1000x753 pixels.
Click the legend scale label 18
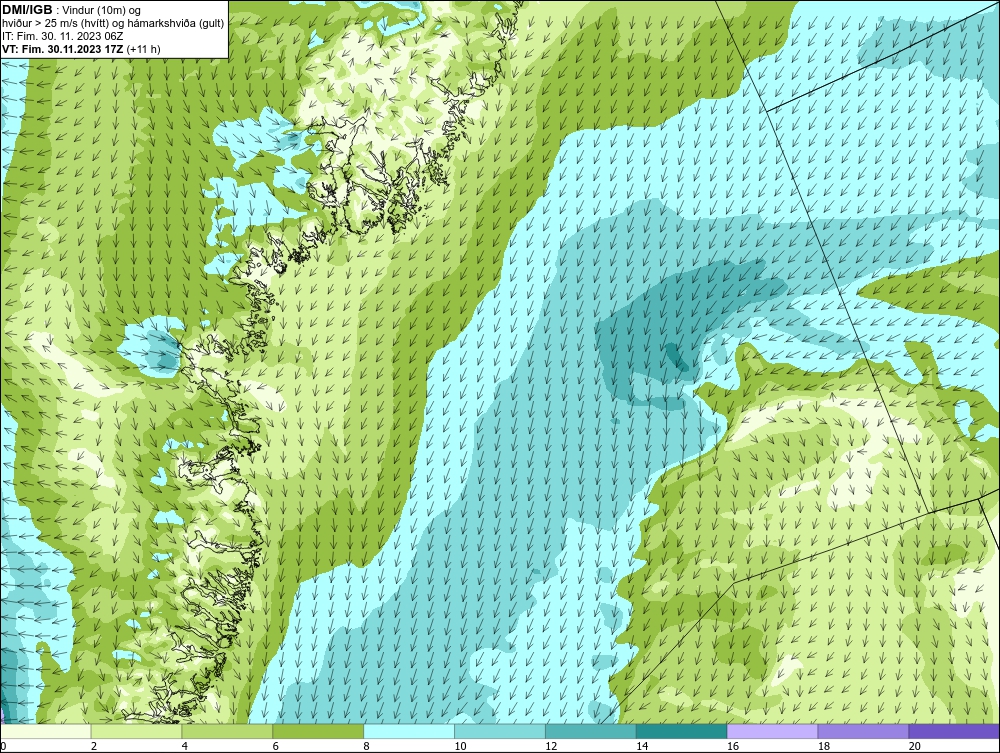823,746
